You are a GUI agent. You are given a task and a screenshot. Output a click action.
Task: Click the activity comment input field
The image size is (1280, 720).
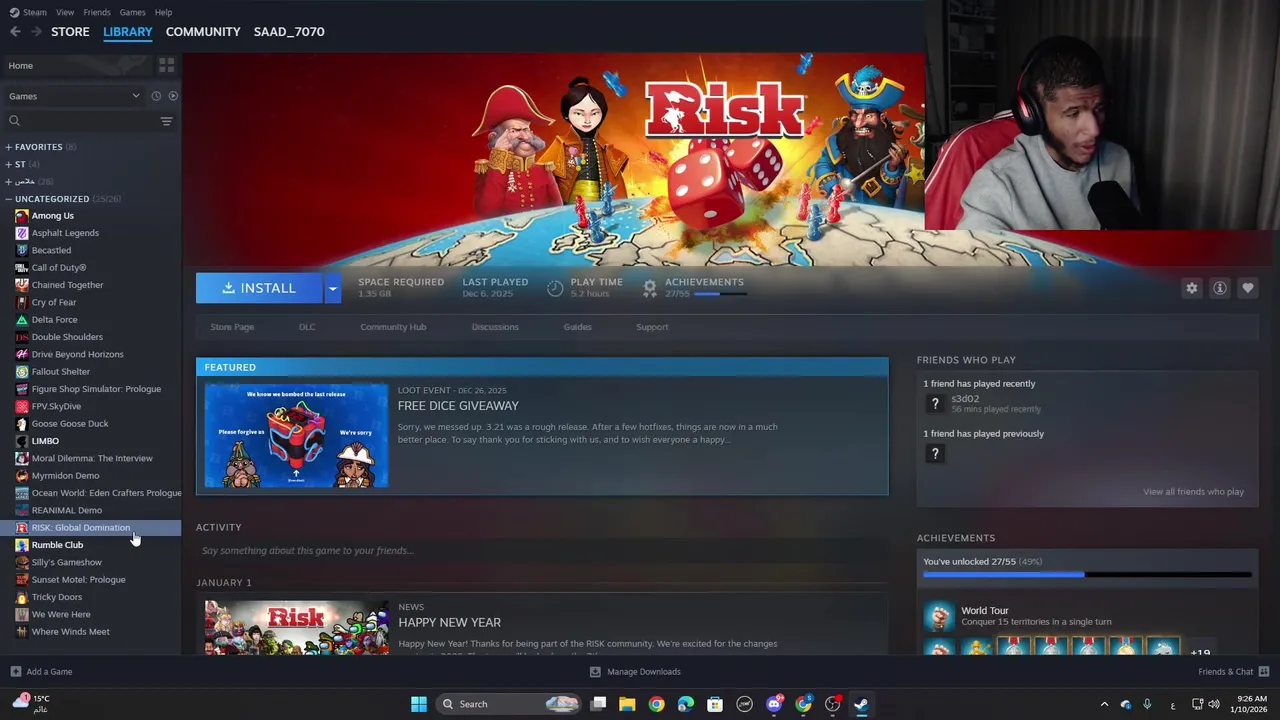[541, 551]
